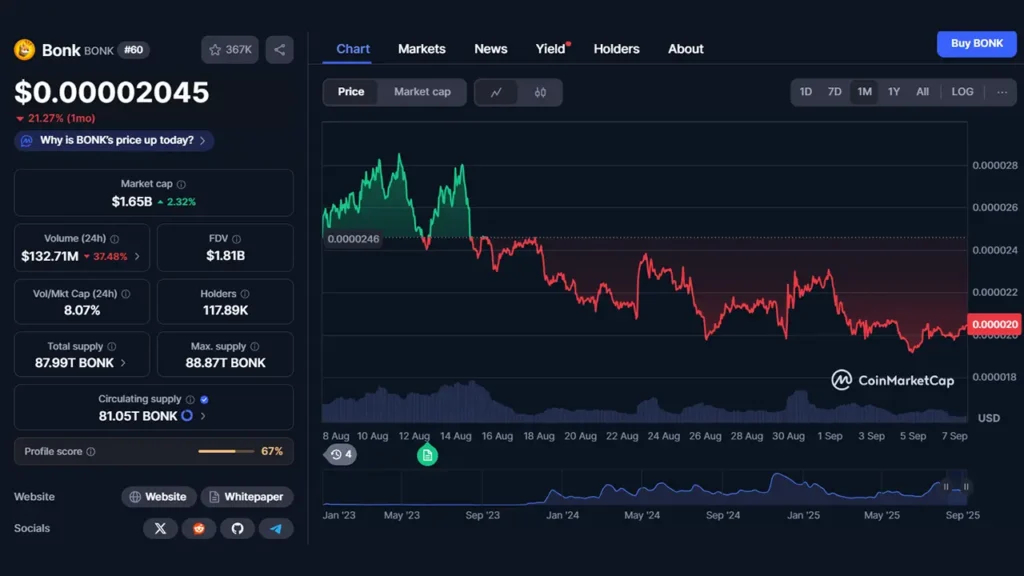Click the Profile score progress bar
Image resolution: width=1024 pixels, height=576 pixels.
(x=226, y=451)
